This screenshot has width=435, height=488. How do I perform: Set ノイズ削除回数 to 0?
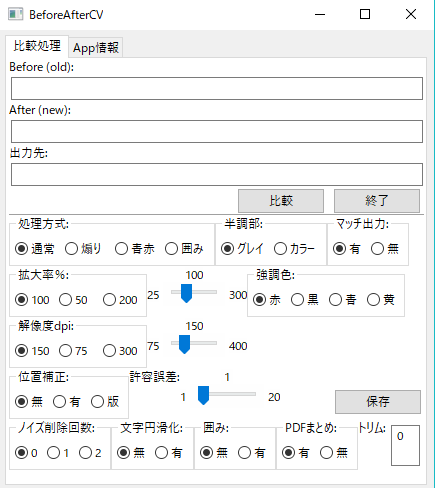(x=26, y=453)
